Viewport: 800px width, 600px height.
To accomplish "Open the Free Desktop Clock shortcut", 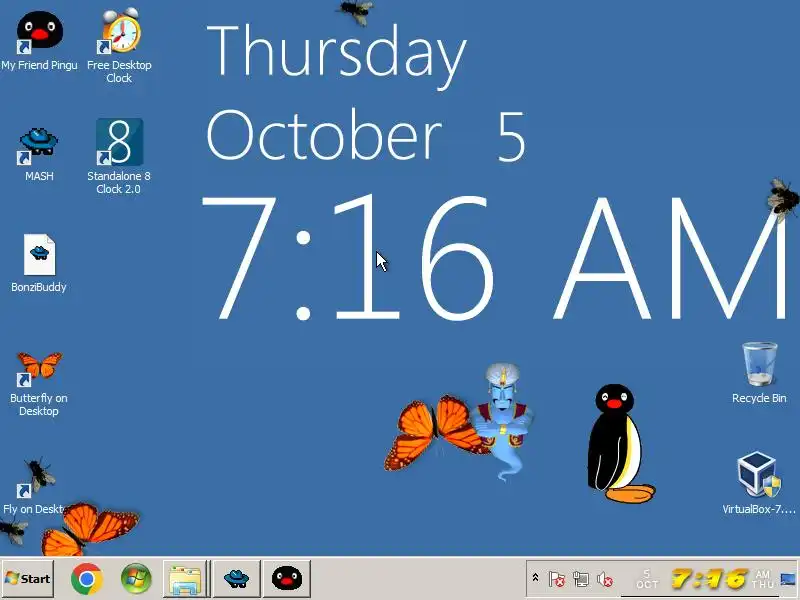I will (x=119, y=45).
